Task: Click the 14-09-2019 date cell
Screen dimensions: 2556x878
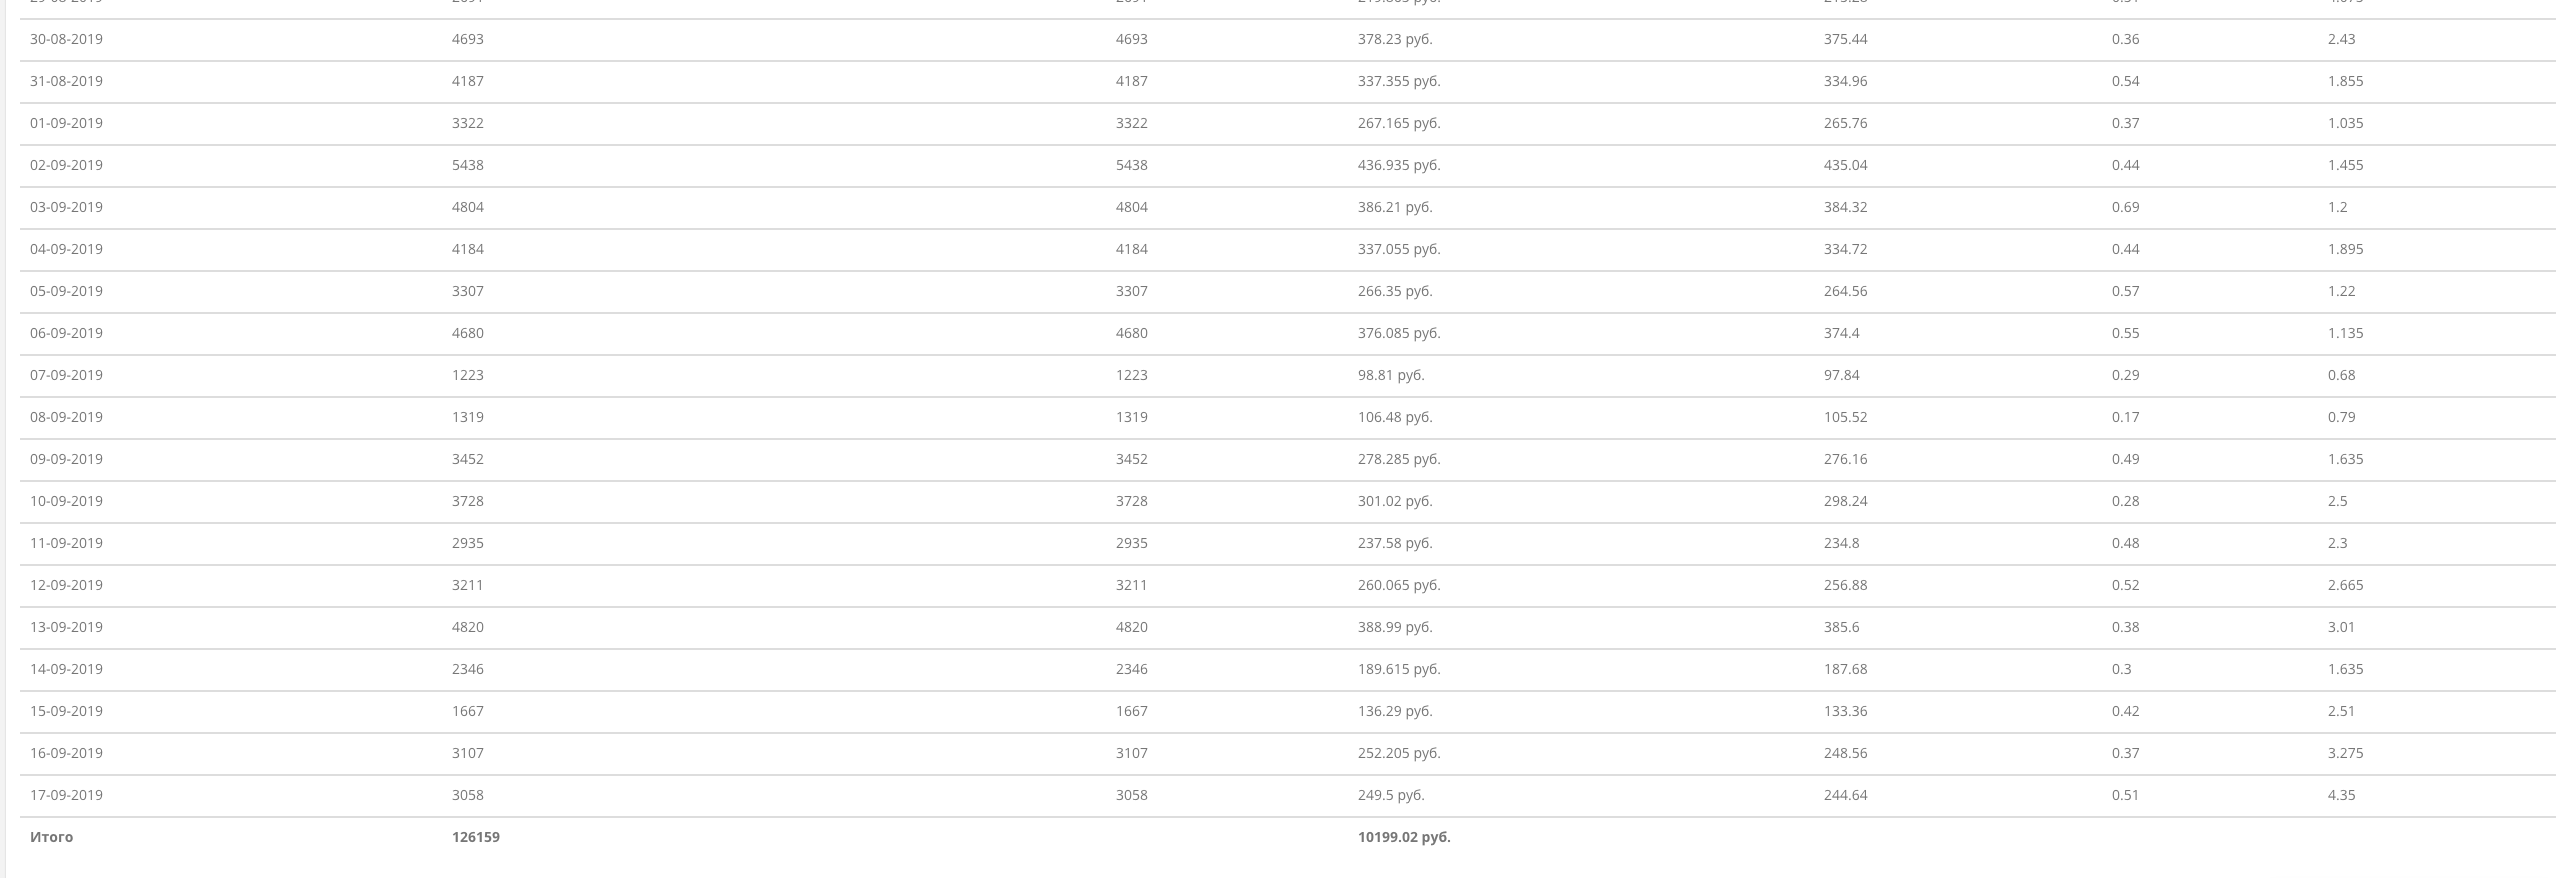Action: point(66,669)
